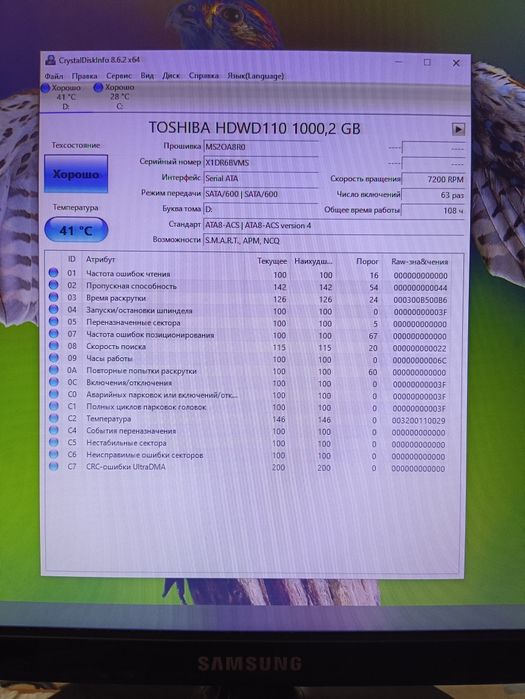Open the Справка menu
The image size is (525, 699).
[204, 76]
